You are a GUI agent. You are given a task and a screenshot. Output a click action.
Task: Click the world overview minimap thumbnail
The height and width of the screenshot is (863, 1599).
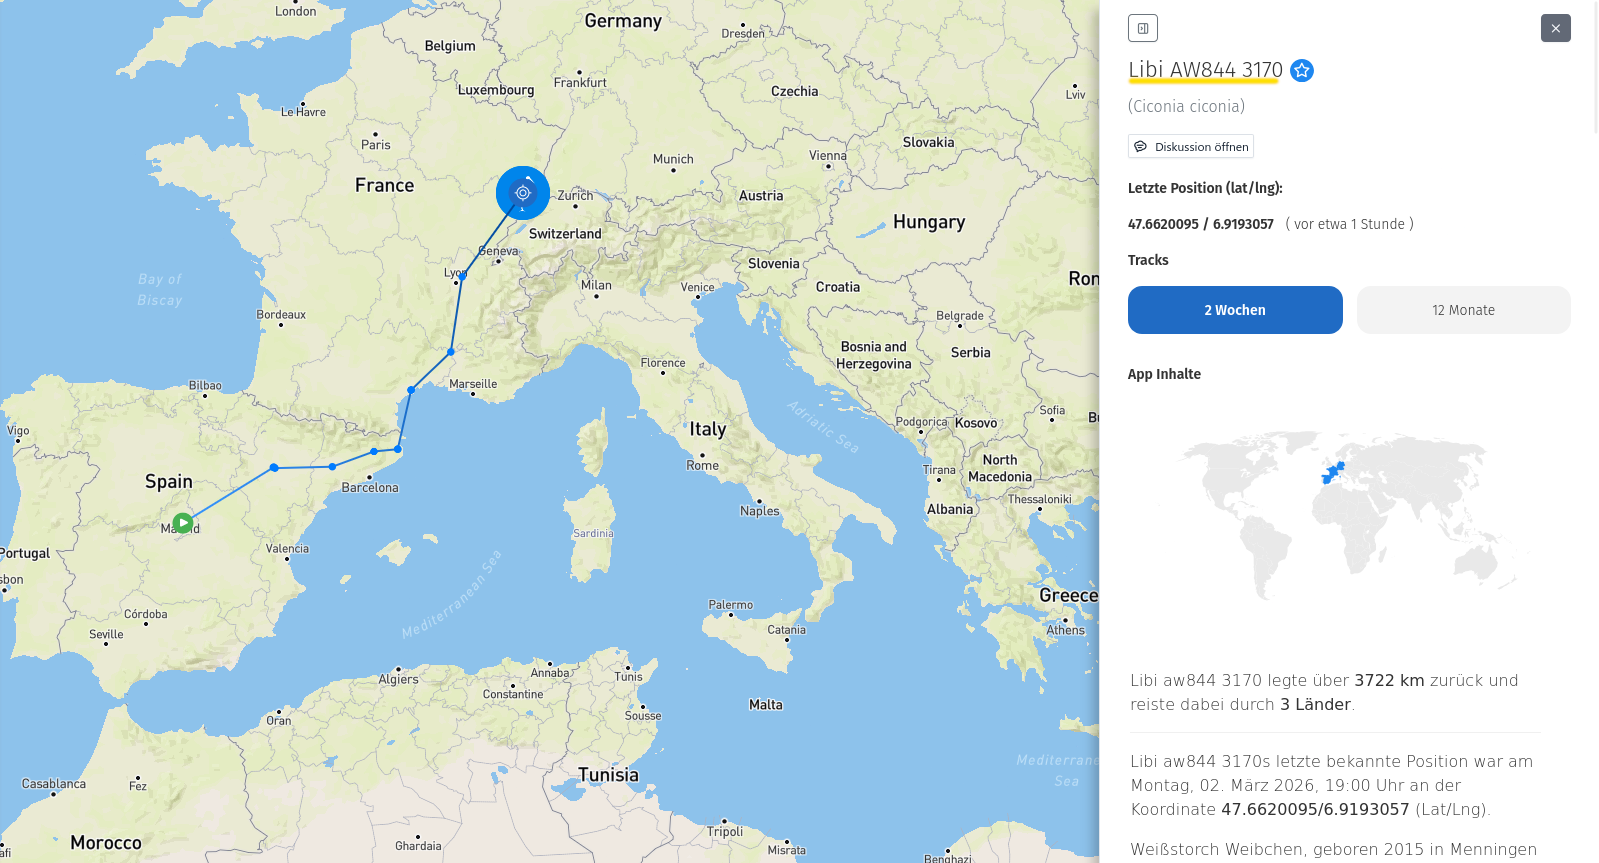(1348, 515)
